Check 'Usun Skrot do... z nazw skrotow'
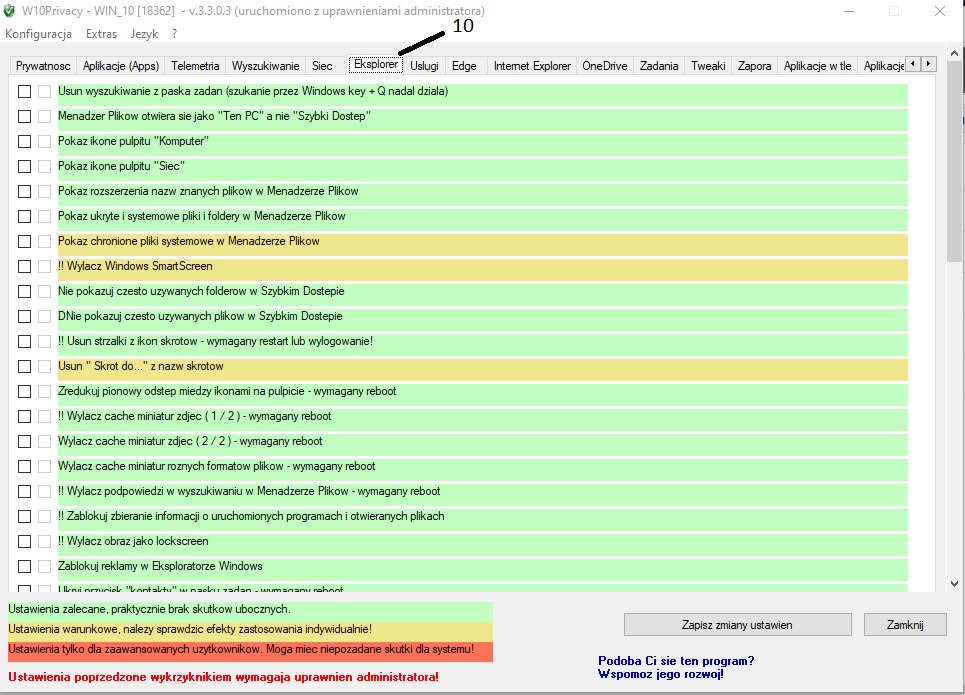Viewport: 965px width, 695px height. pos(24,366)
